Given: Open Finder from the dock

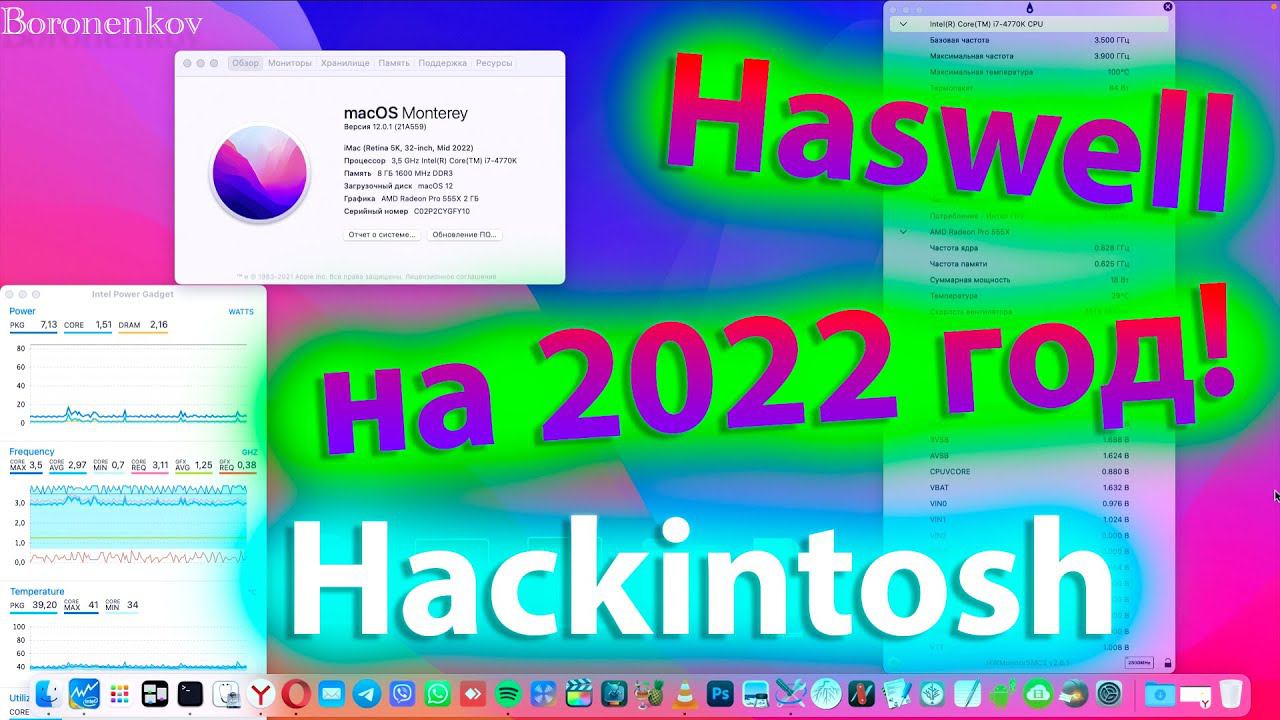Looking at the screenshot, I should click(x=49, y=694).
